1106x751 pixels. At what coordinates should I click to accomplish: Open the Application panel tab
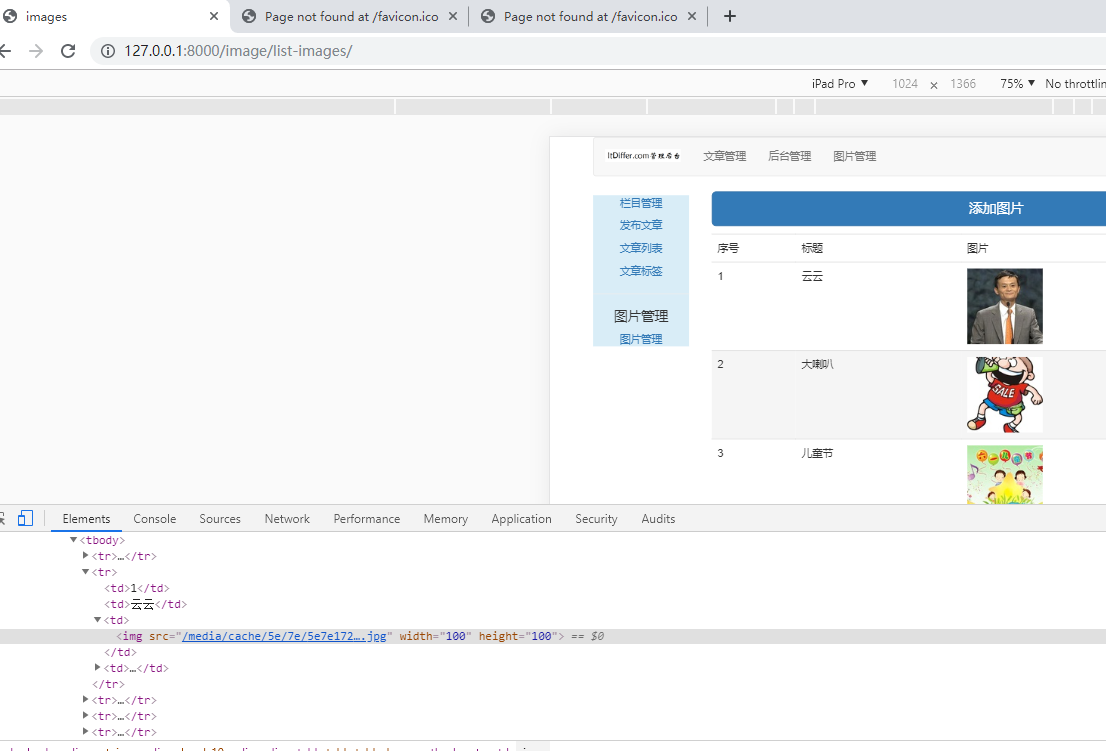coord(521,518)
